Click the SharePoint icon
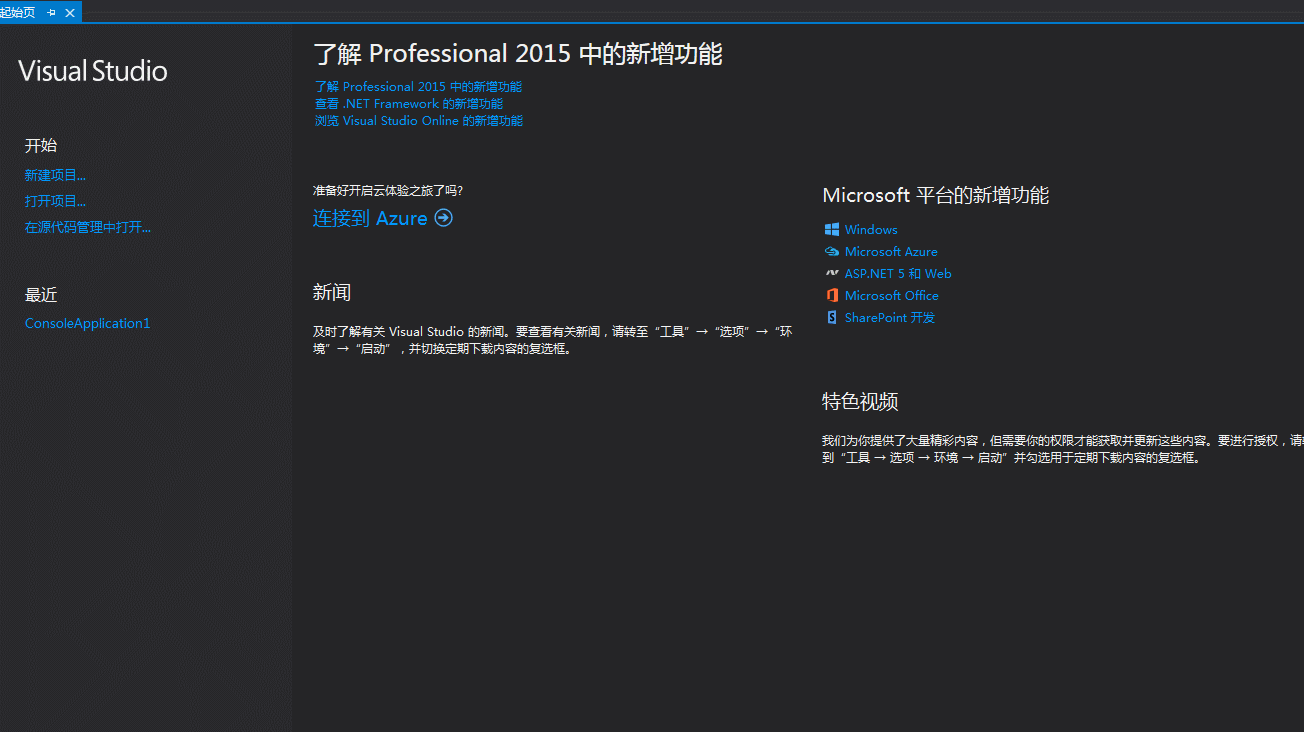Viewport: 1304px width, 732px height. (832, 317)
